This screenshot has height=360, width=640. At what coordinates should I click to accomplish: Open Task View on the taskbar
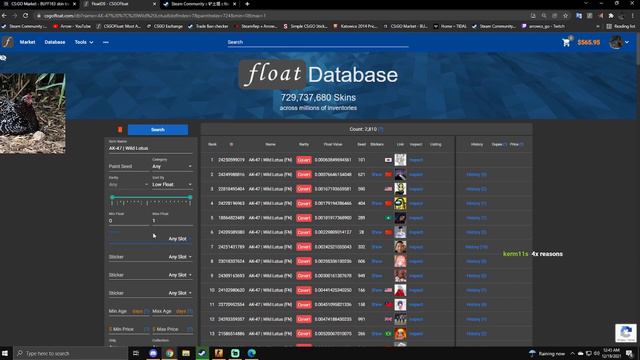tap(136, 353)
